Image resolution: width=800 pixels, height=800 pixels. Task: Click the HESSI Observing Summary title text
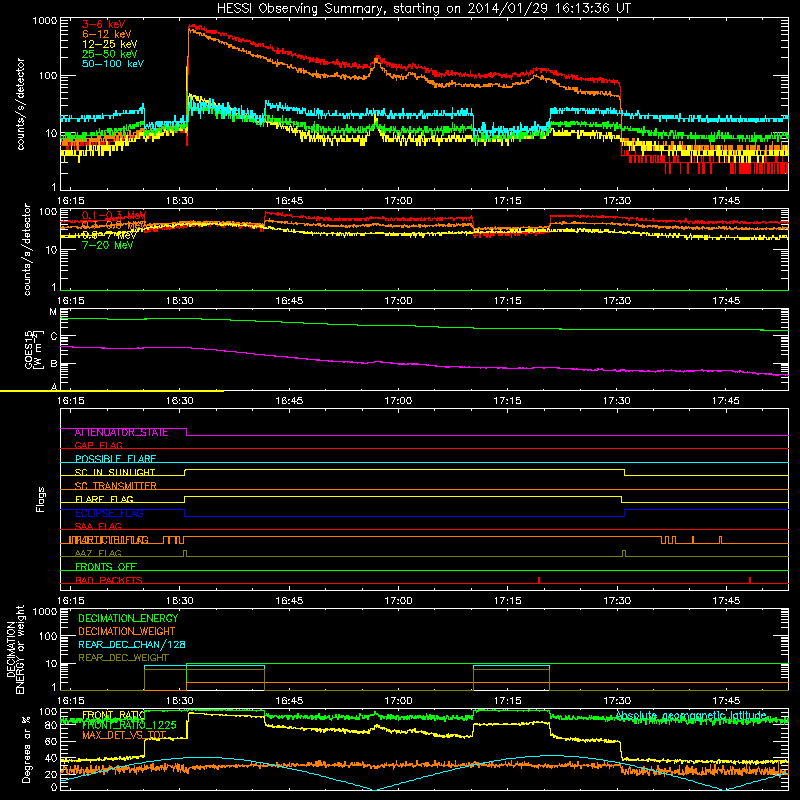[423, 9]
